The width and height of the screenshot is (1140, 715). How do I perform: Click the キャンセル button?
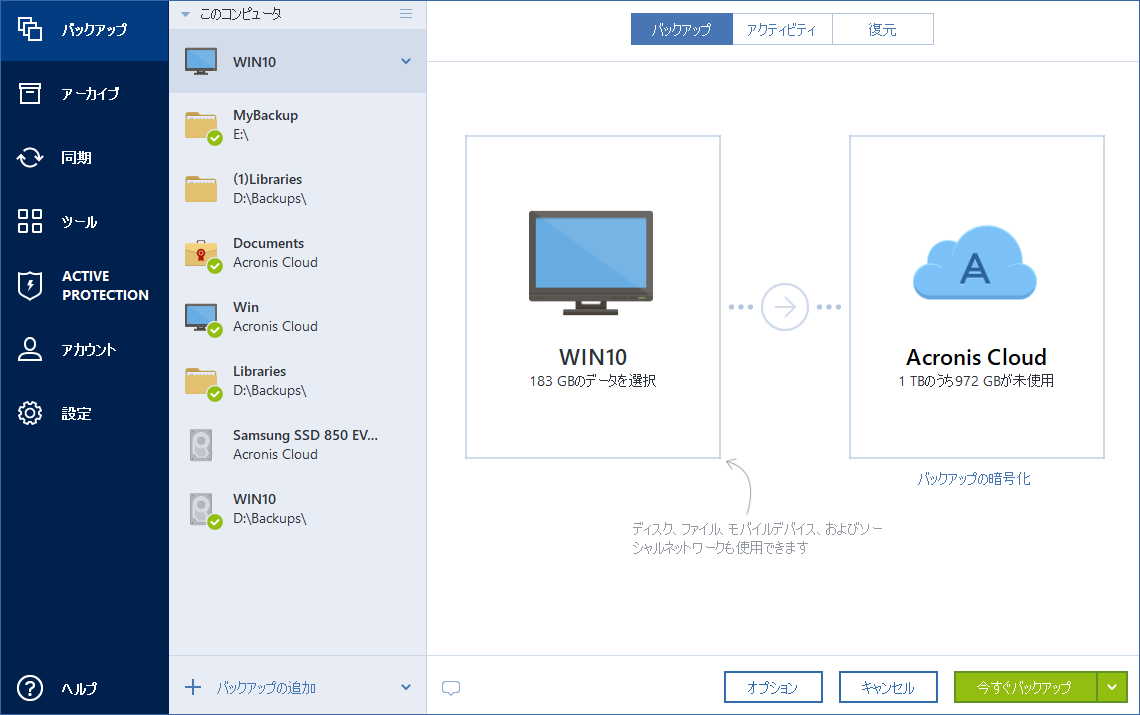pyautogui.click(x=888, y=687)
